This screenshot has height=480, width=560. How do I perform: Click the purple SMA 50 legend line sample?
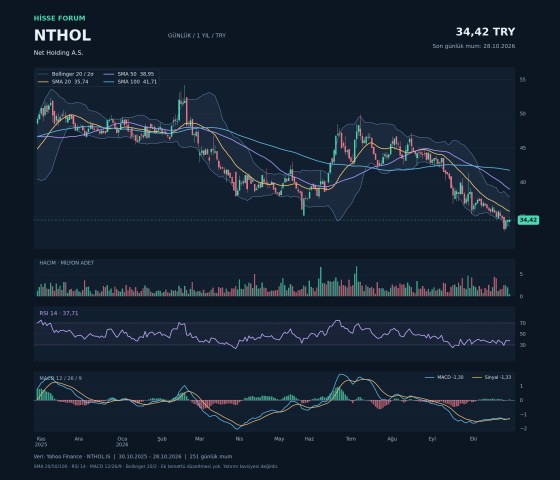pyautogui.click(x=109, y=74)
